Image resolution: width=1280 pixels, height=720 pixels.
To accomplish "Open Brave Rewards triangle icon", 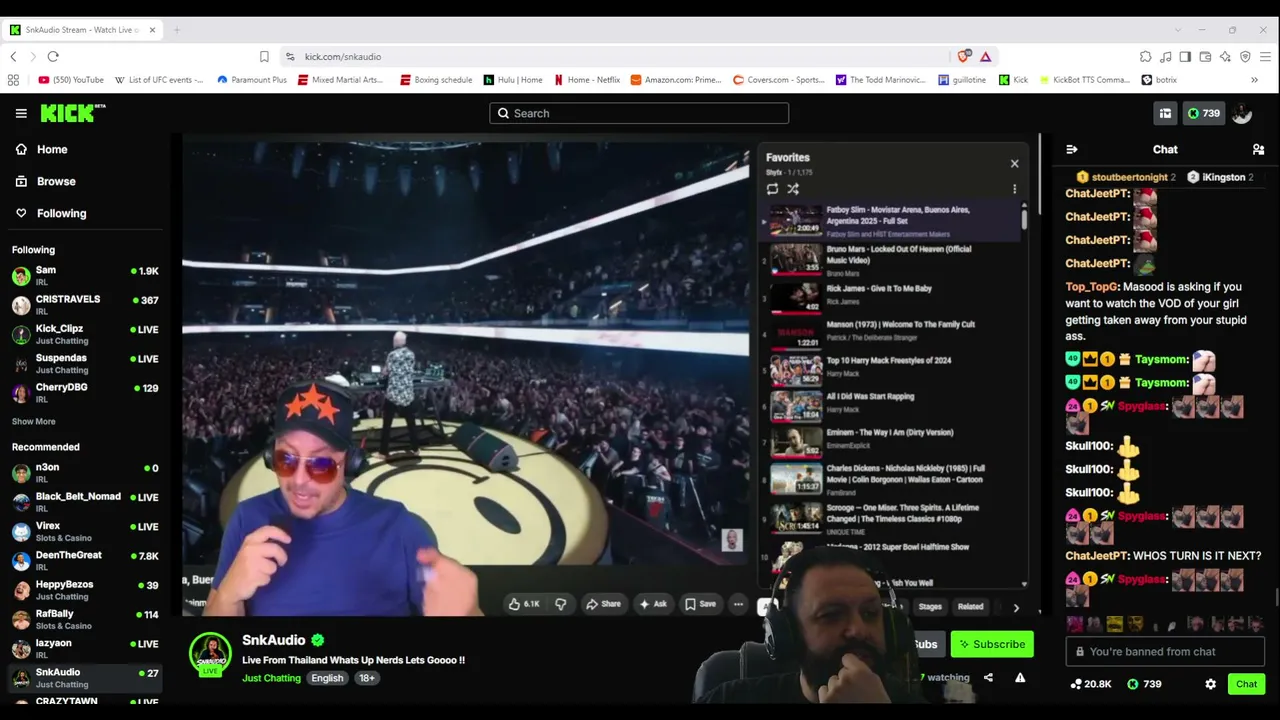I will (x=985, y=57).
